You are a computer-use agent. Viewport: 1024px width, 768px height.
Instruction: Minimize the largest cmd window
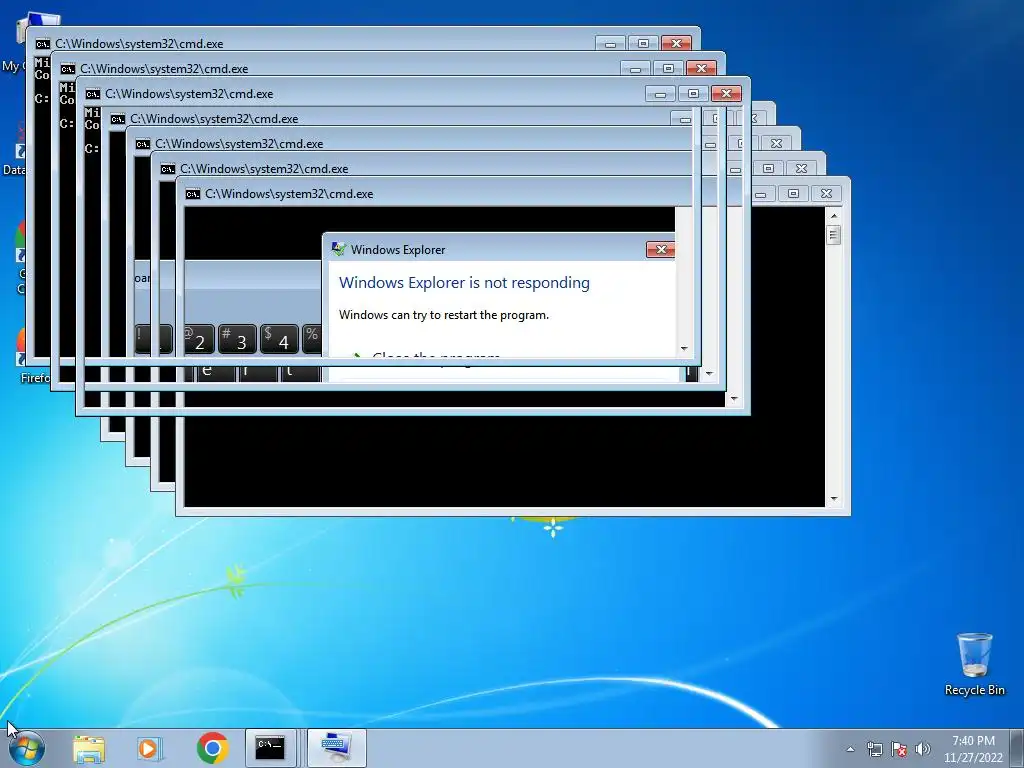760,193
